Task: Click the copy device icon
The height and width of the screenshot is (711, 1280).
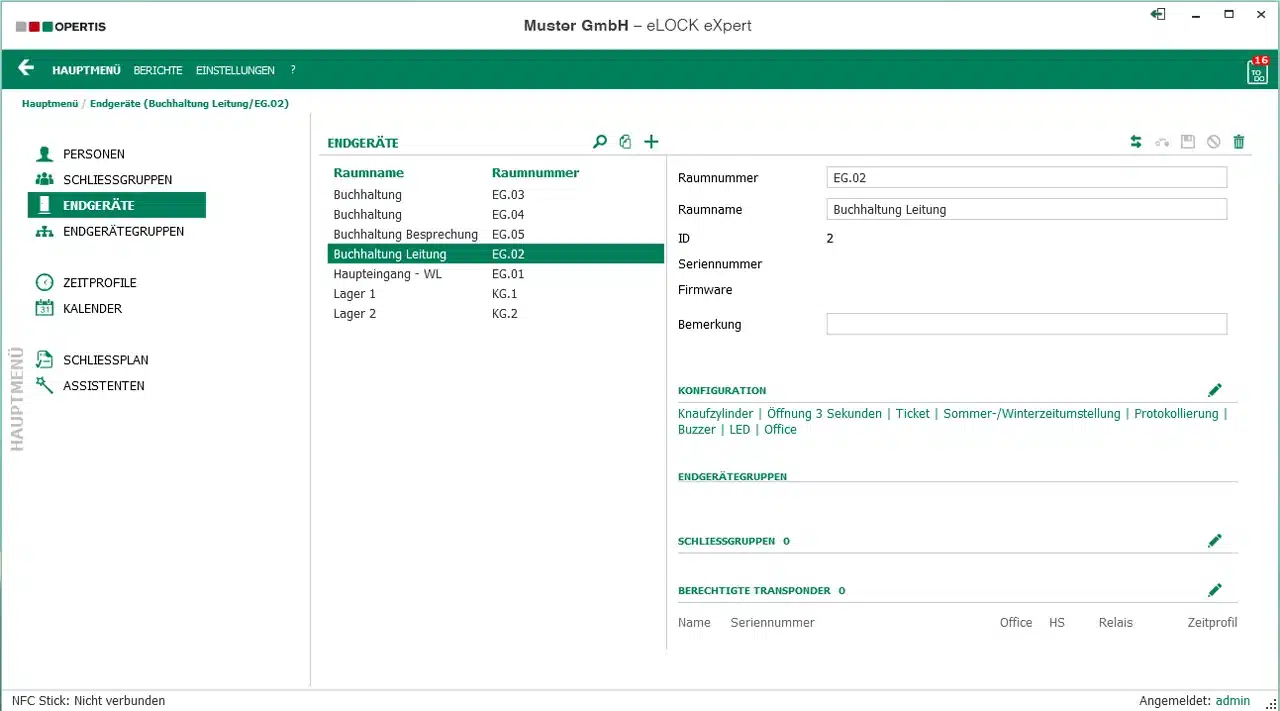Action: click(625, 142)
